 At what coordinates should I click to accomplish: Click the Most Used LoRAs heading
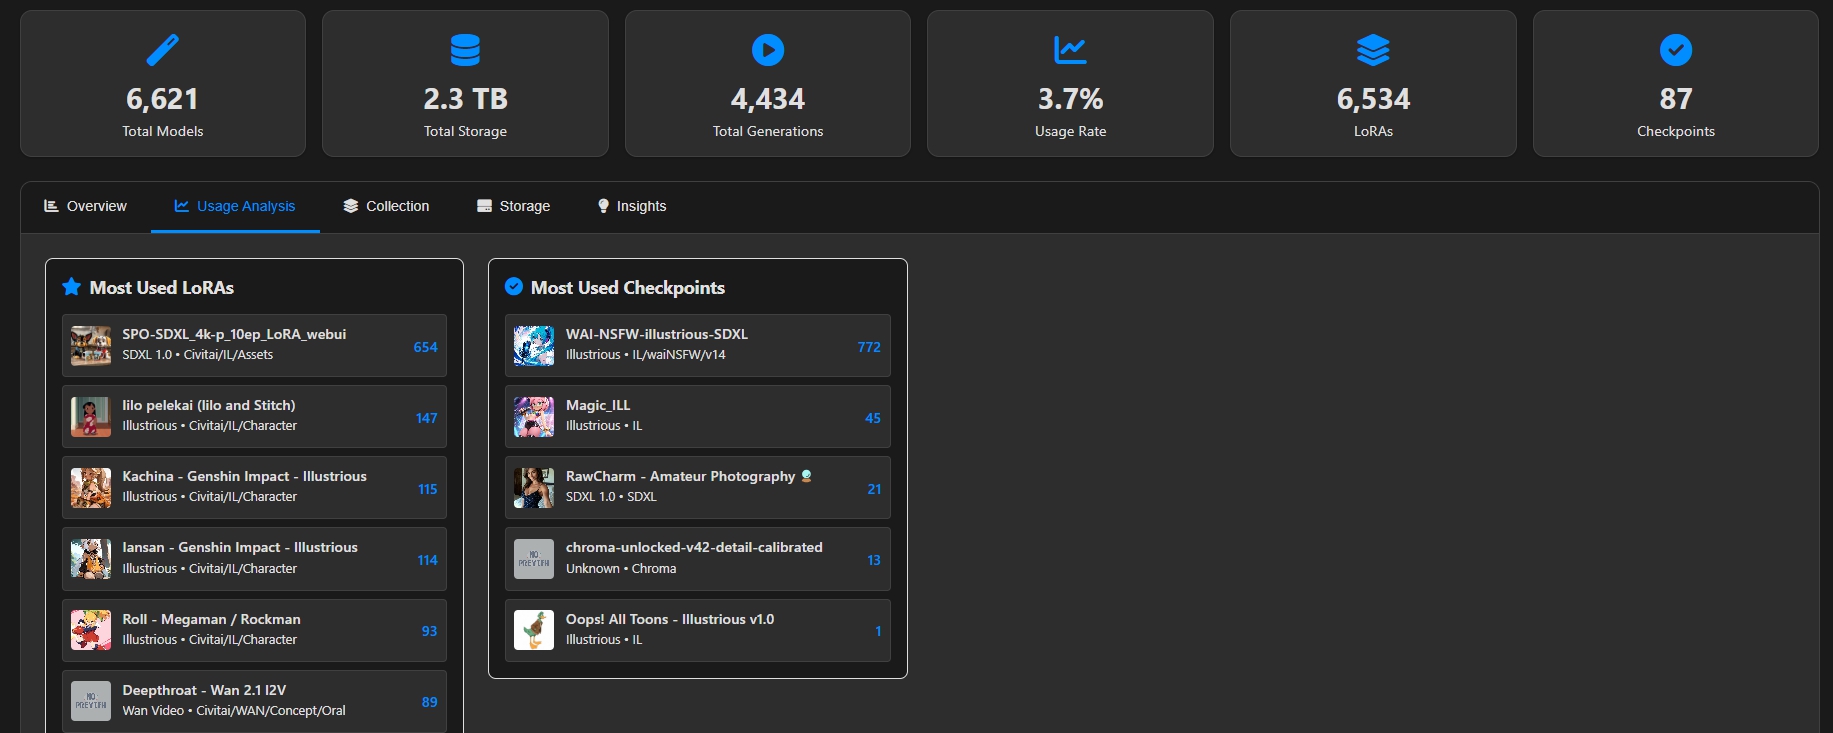click(x=162, y=287)
